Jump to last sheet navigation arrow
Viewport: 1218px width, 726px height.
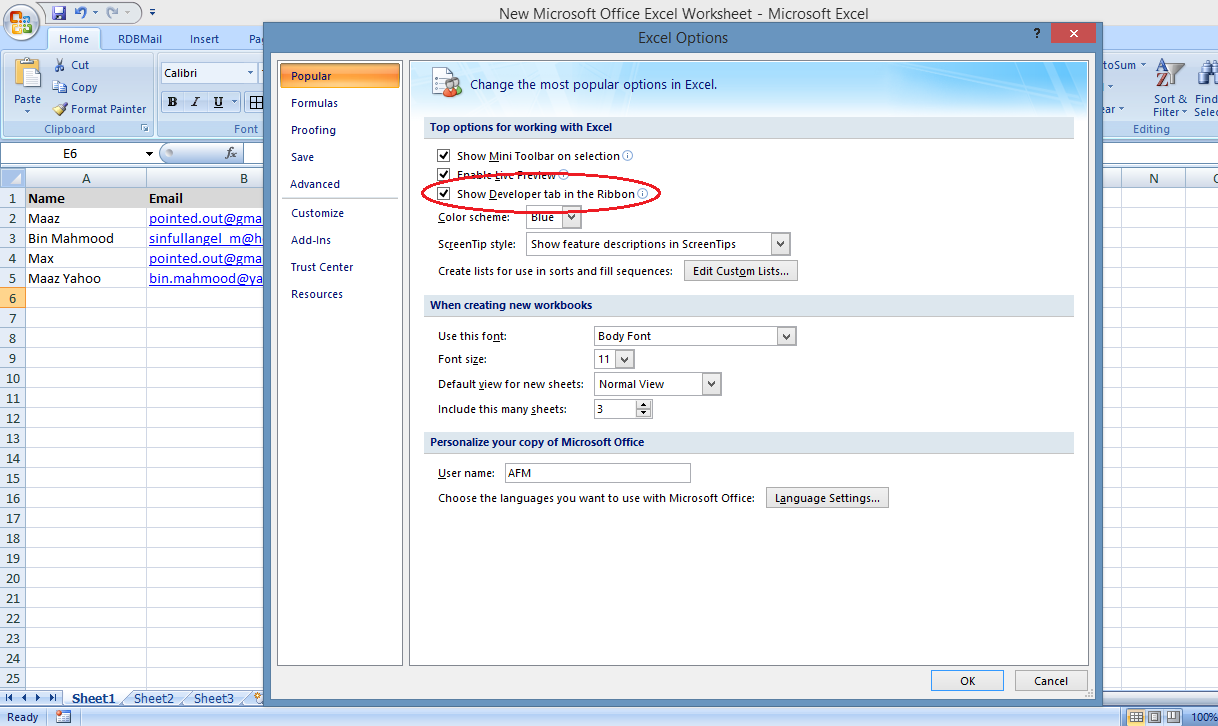coord(53,698)
